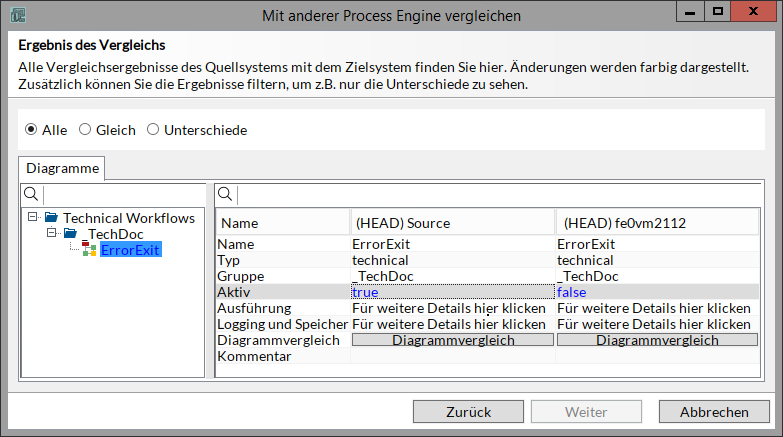
Task: Click the Zurück button
Action: click(468, 412)
